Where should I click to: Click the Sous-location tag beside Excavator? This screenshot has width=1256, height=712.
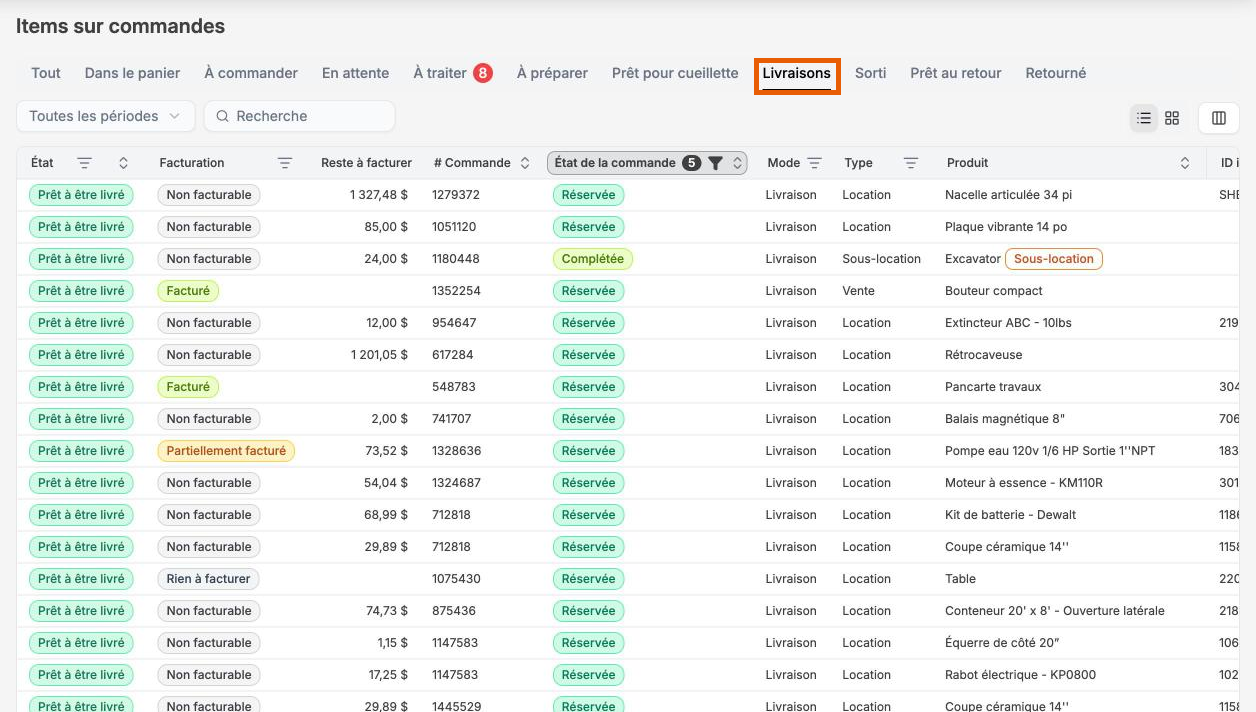1054,259
